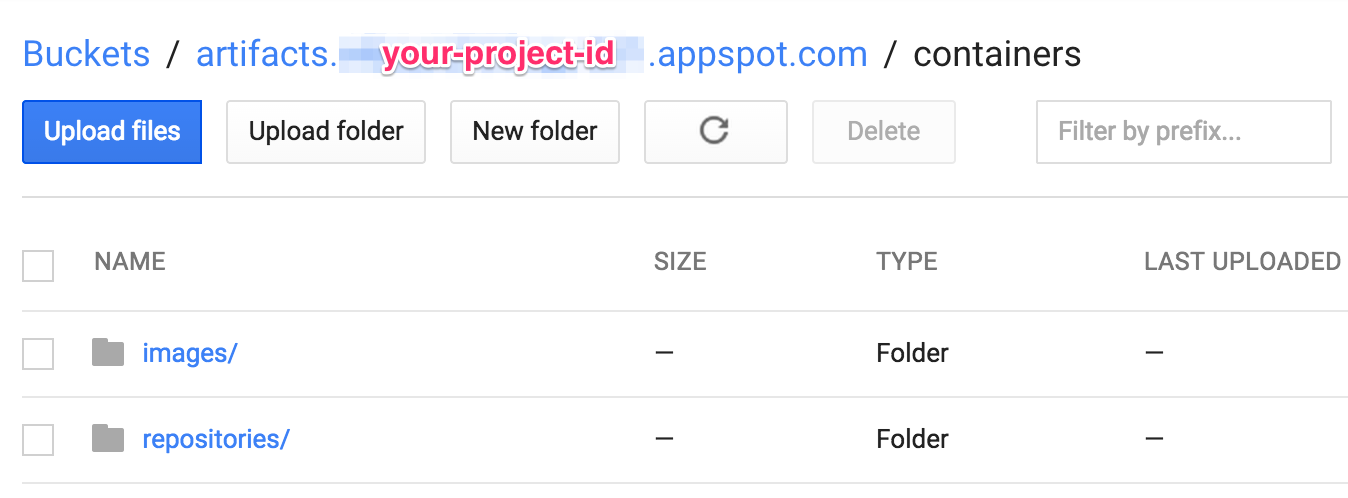Click the refresh icon button

715,131
